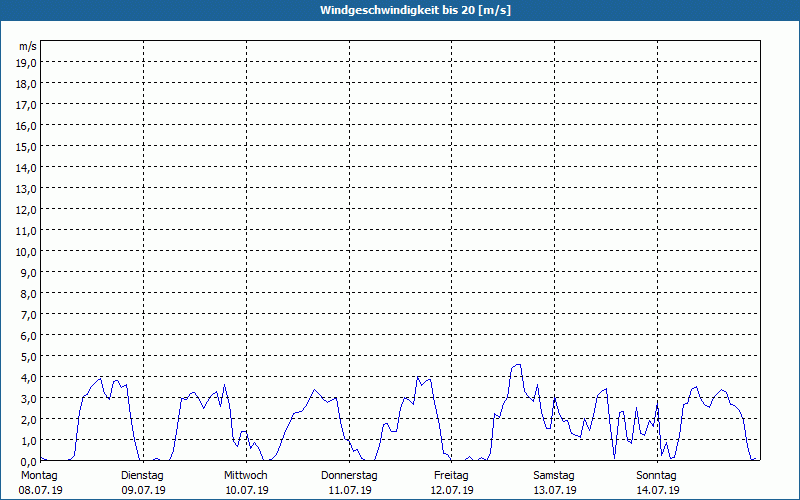Click the 10,0 y-axis tick label
The height and width of the screenshot is (500, 800).
click(27, 252)
